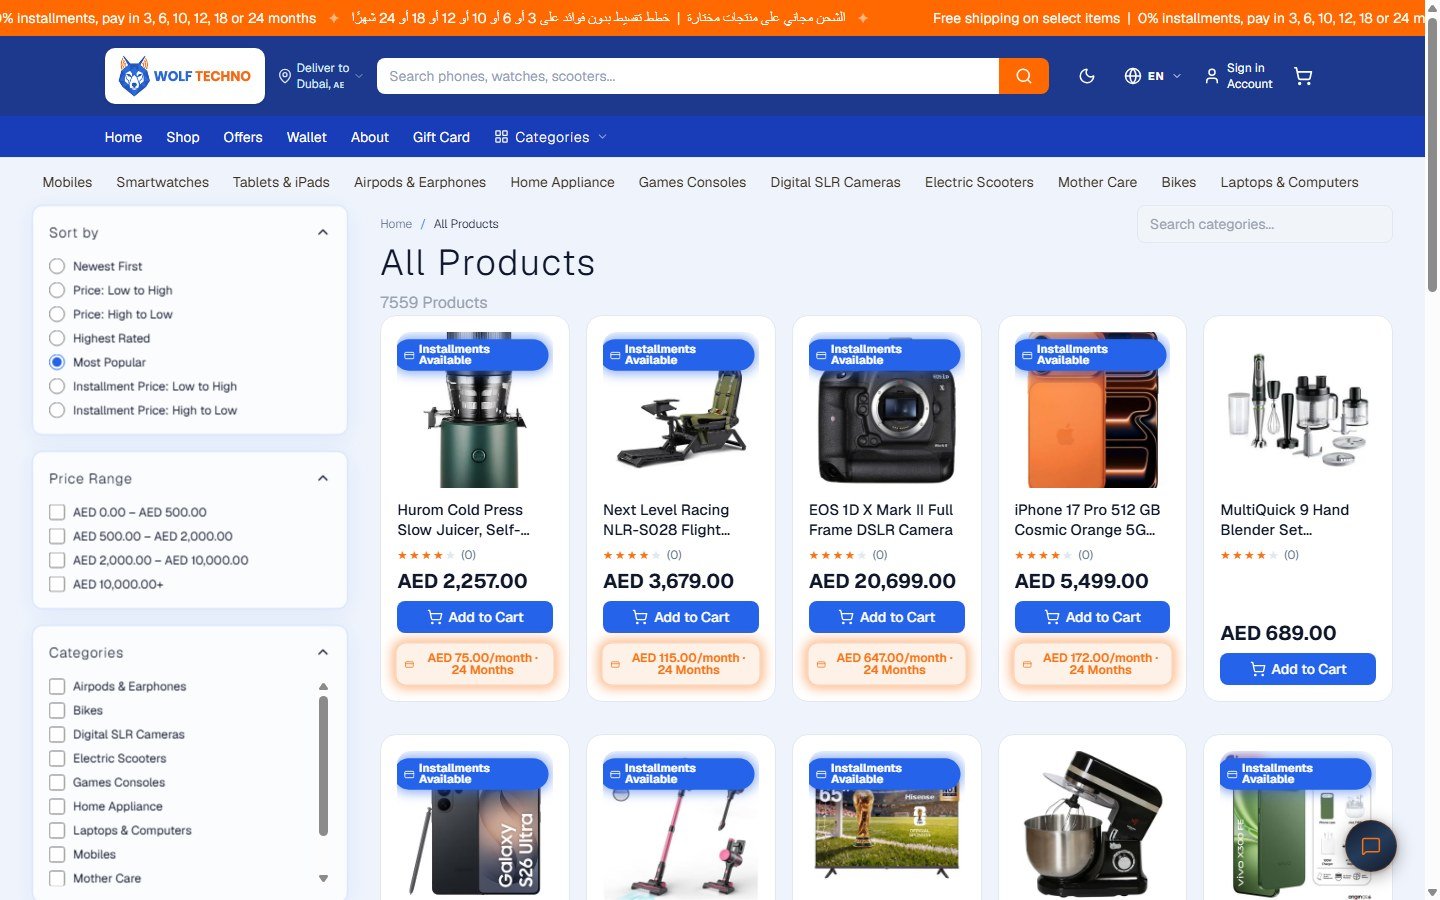Click star rating on MultiQuick 9 Blender
The image size is (1440, 900).
click(x=1247, y=555)
